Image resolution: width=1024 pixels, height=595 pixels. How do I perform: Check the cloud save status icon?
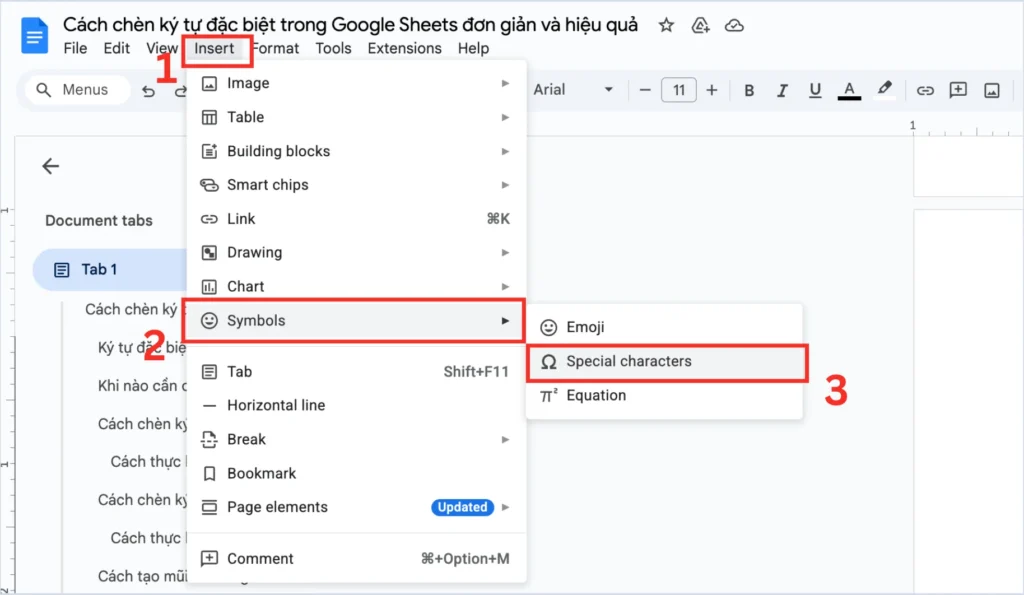pyautogui.click(x=734, y=25)
